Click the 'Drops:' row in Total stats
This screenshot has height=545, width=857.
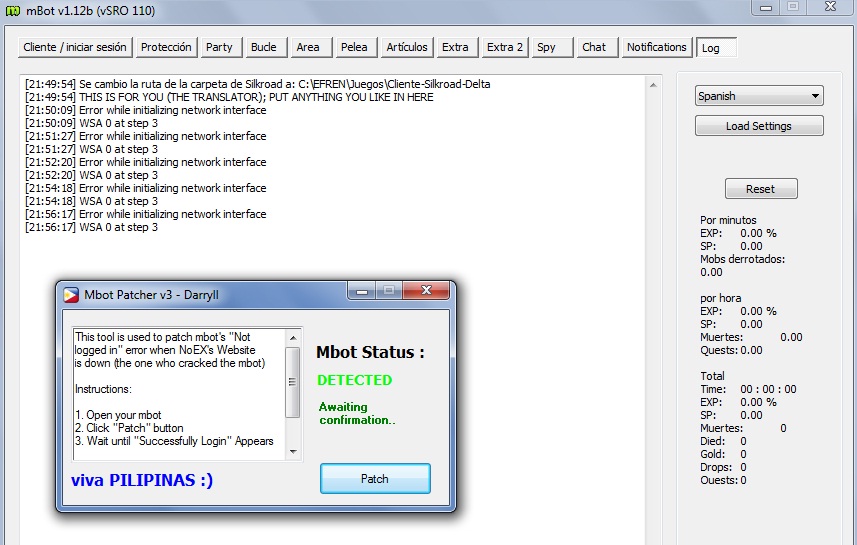tap(723, 468)
